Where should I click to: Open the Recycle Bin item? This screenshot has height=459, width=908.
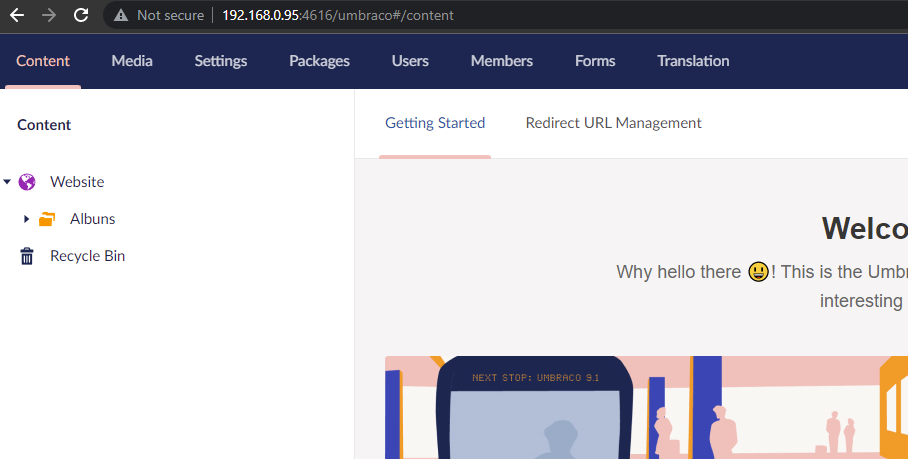pos(87,256)
